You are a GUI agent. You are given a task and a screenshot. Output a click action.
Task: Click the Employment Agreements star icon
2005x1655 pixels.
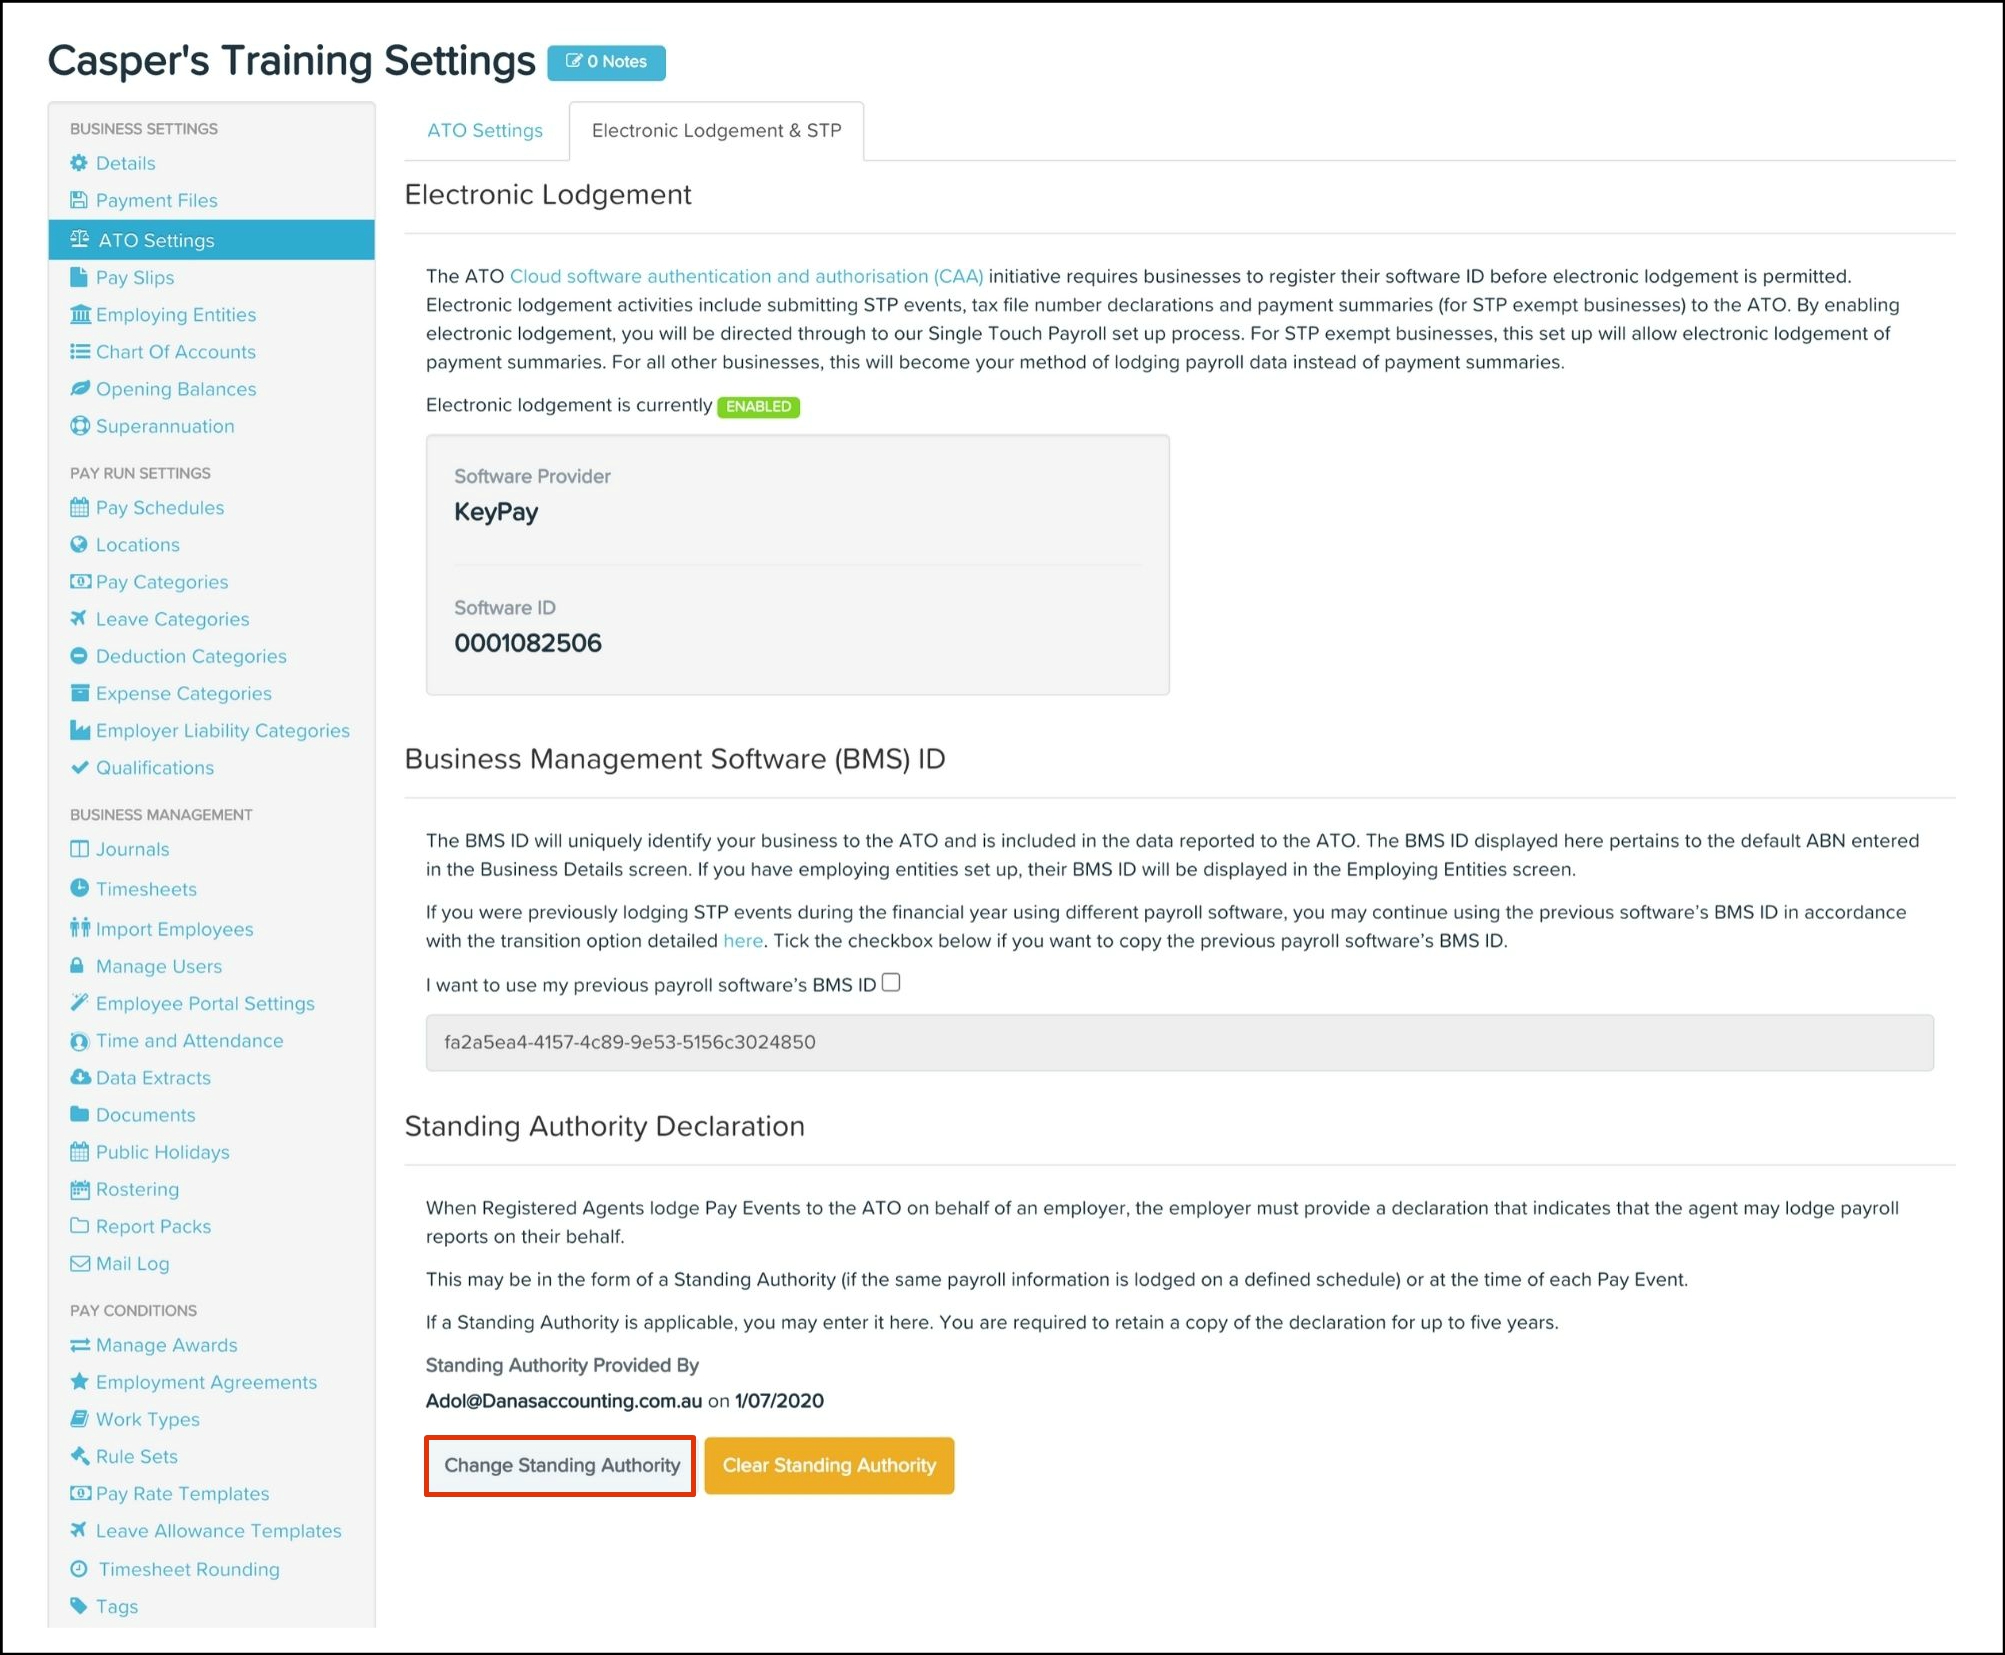click(79, 1382)
